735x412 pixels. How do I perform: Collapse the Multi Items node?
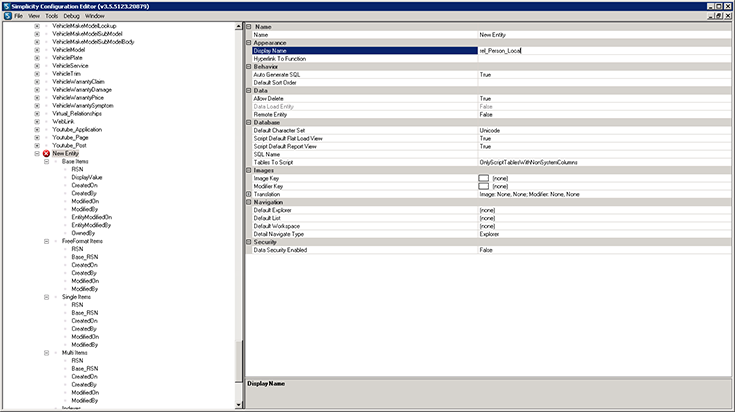46,353
